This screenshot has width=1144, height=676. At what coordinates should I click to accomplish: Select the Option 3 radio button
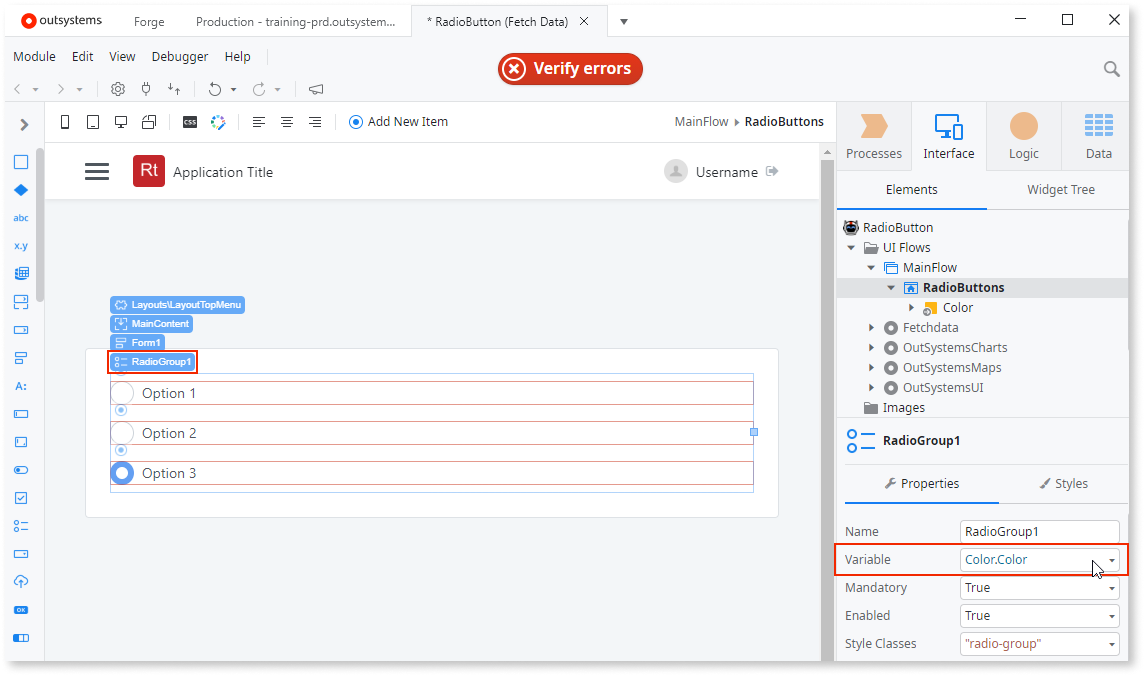click(122, 473)
